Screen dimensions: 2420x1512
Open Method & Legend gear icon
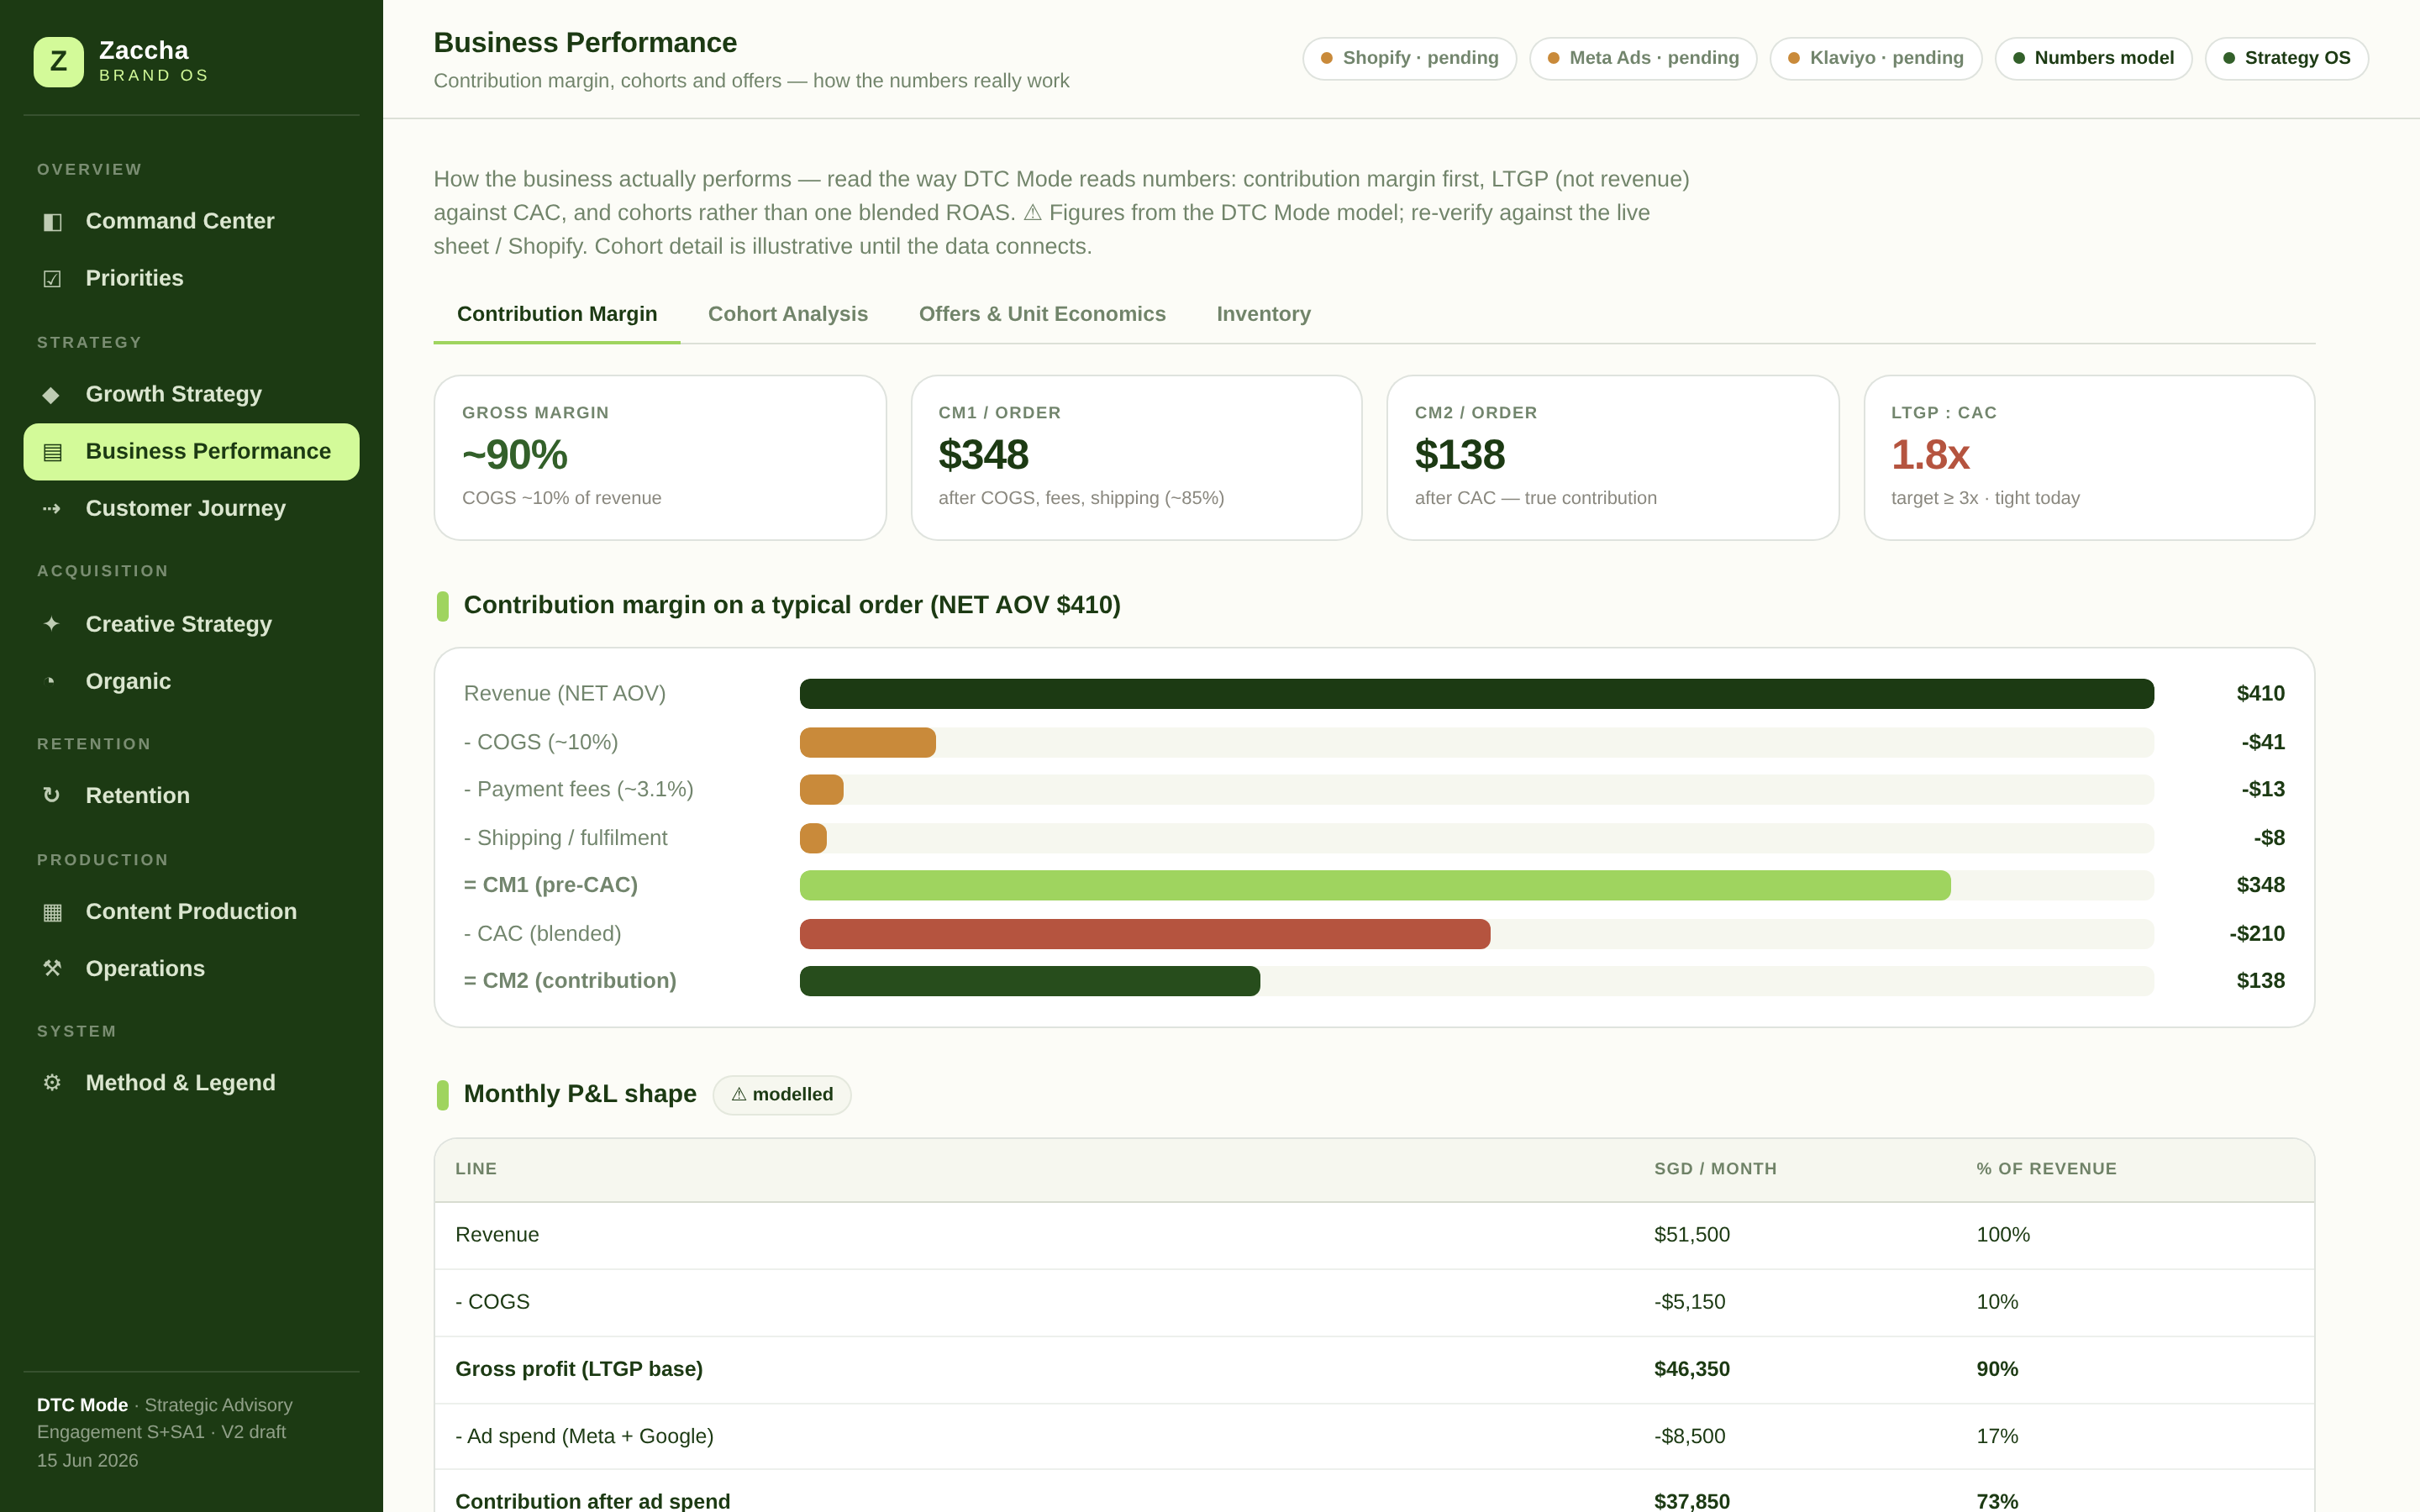pos(52,1082)
